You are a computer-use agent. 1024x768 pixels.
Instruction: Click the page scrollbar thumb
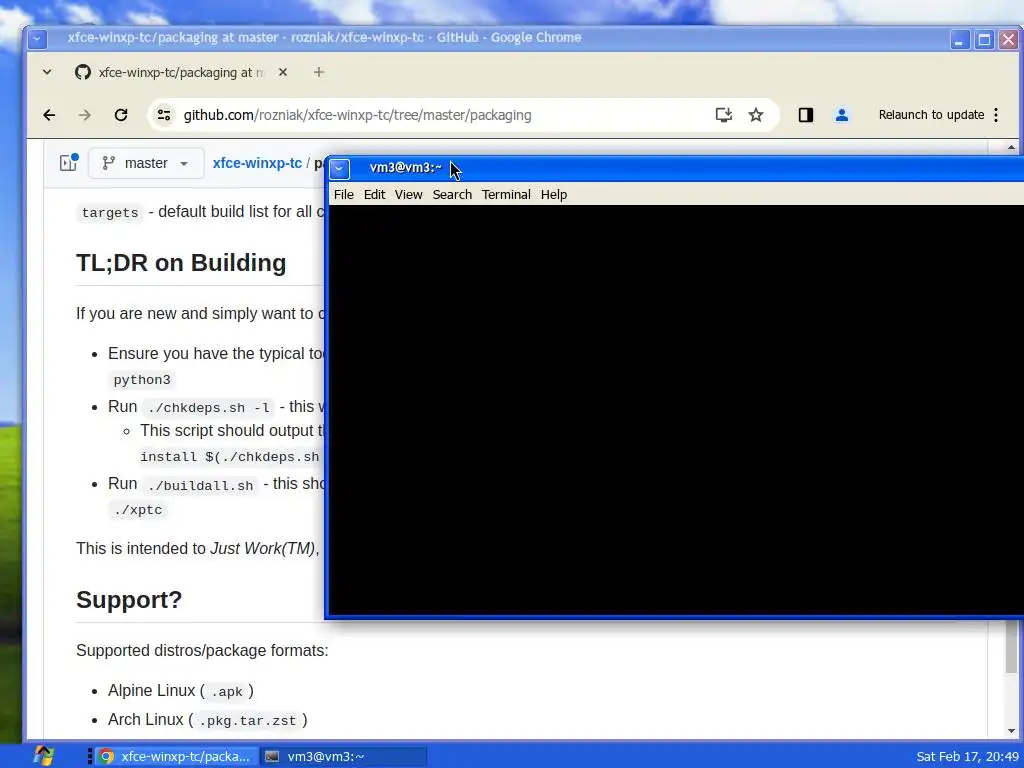(x=1012, y=645)
